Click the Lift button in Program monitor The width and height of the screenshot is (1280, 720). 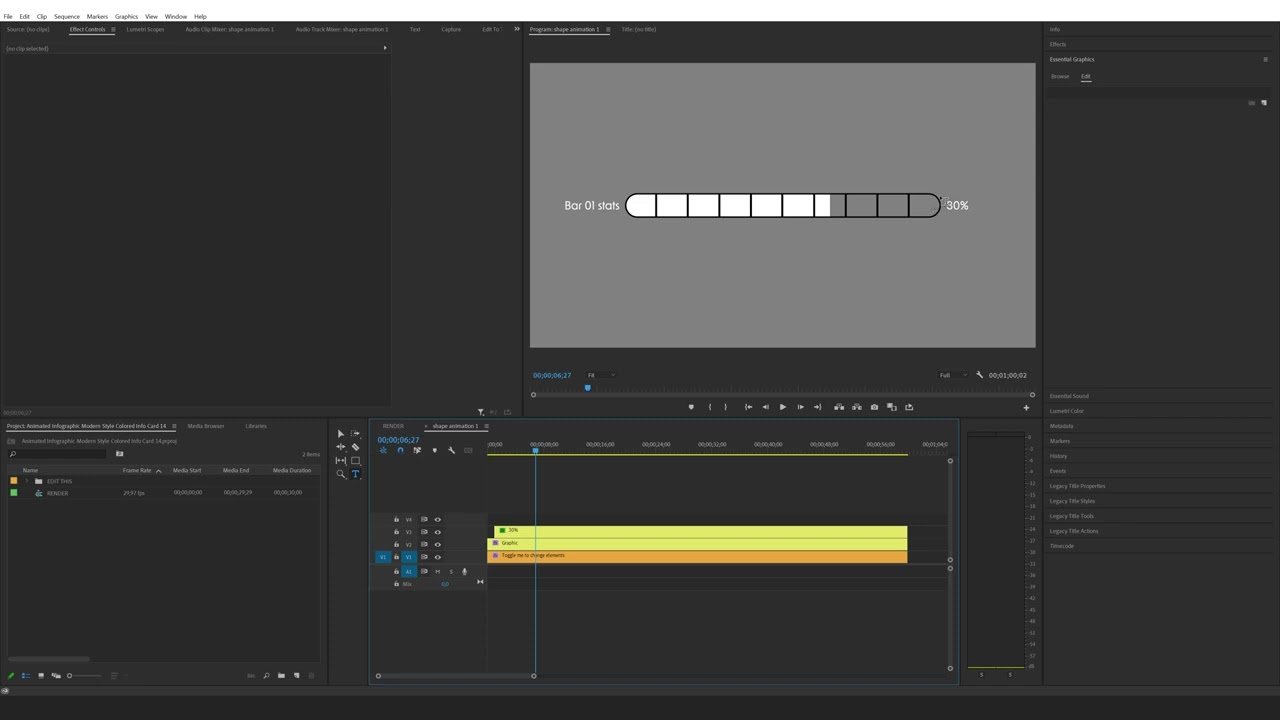click(x=839, y=407)
